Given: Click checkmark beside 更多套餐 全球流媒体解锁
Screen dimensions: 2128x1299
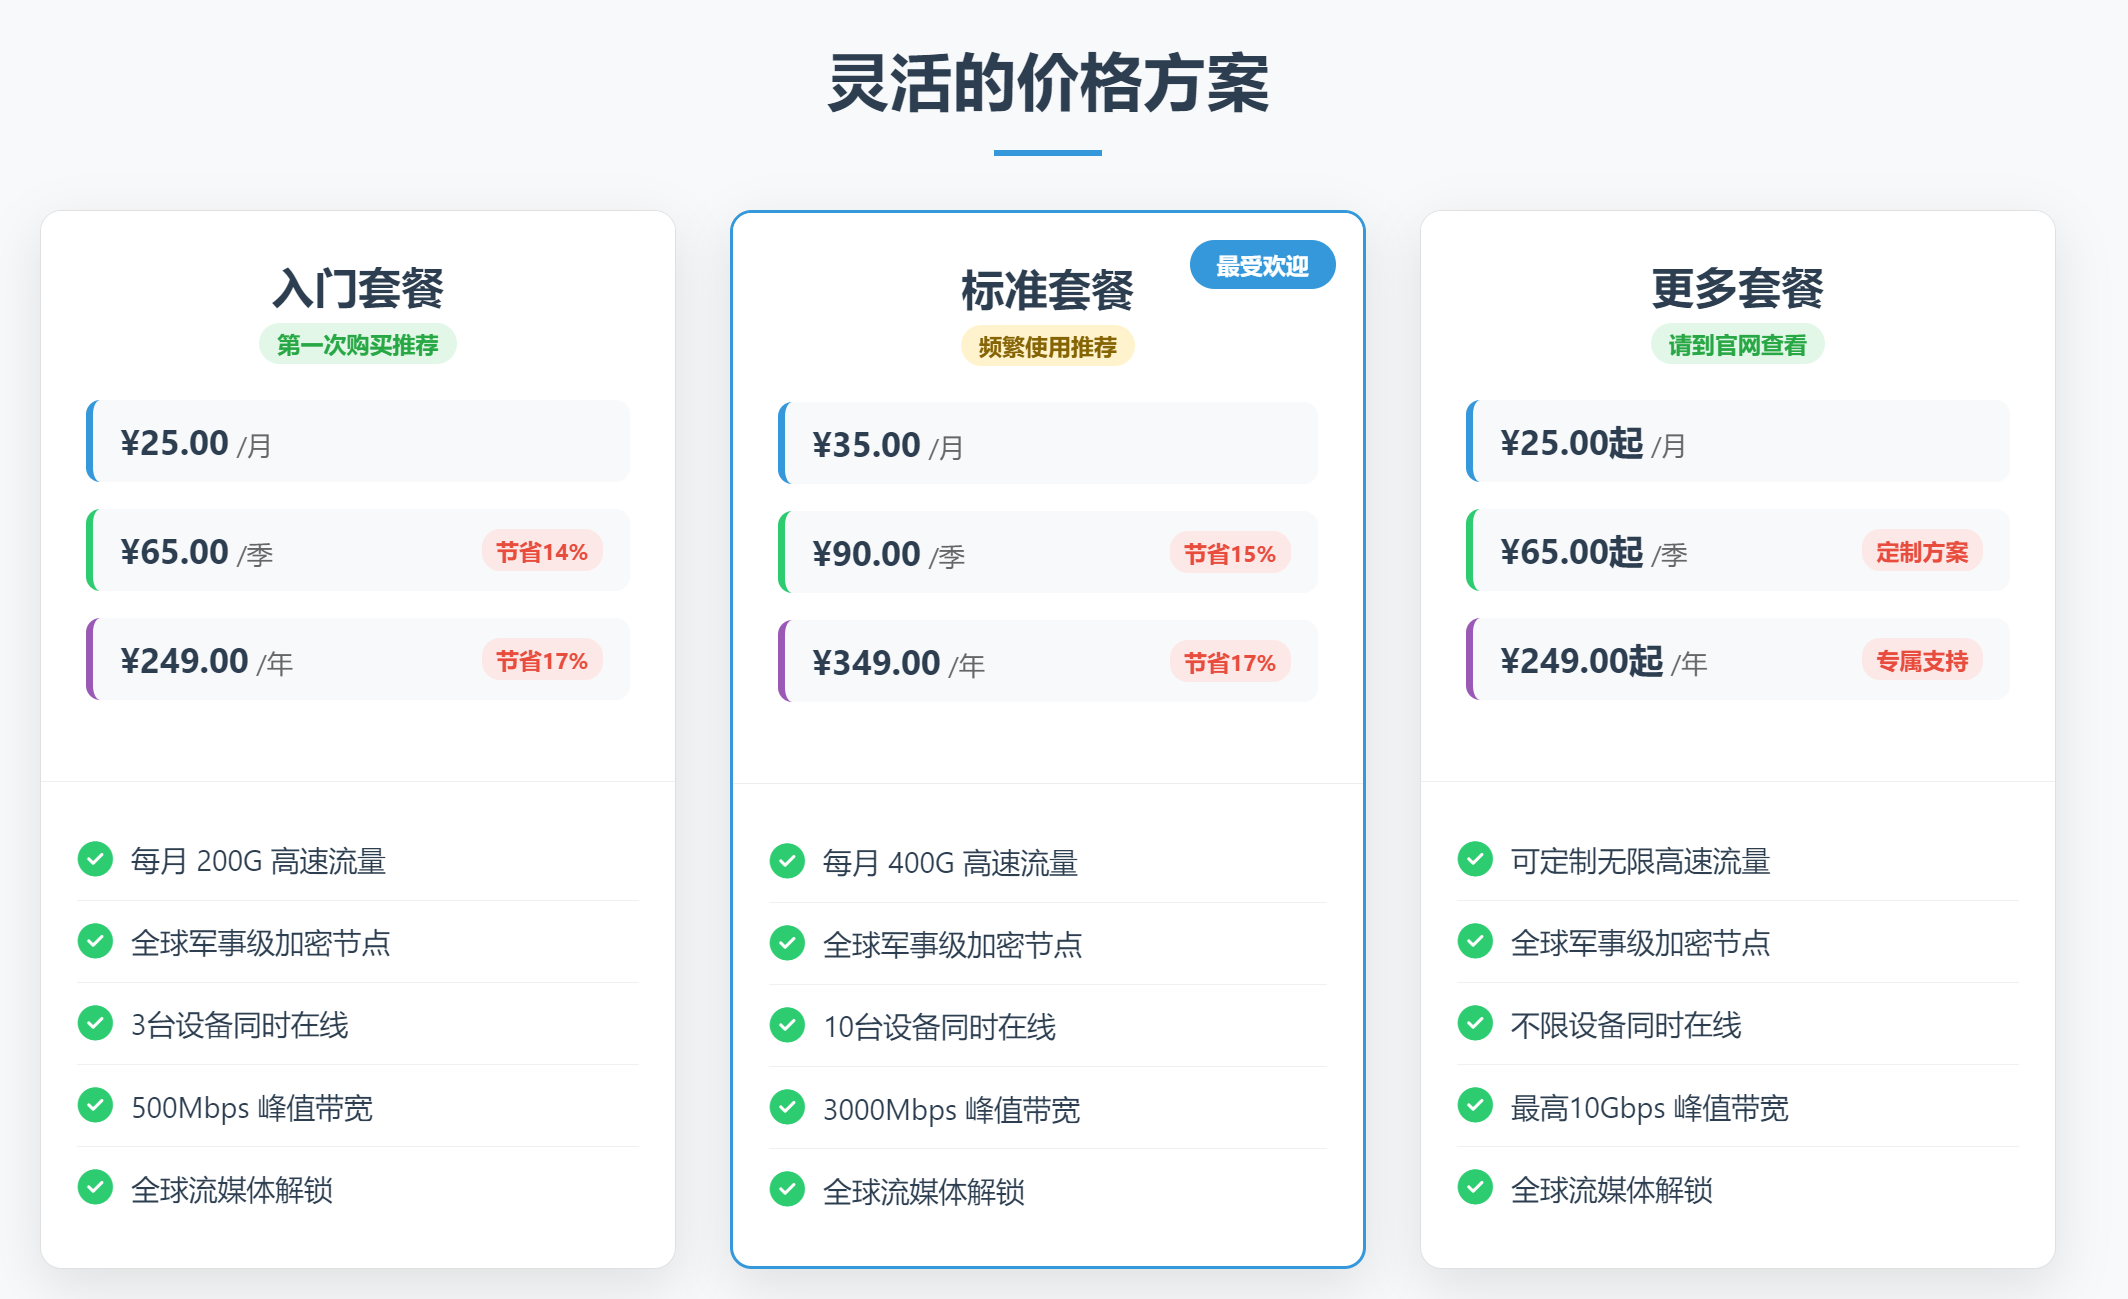Looking at the screenshot, I should point(1475,1187).
